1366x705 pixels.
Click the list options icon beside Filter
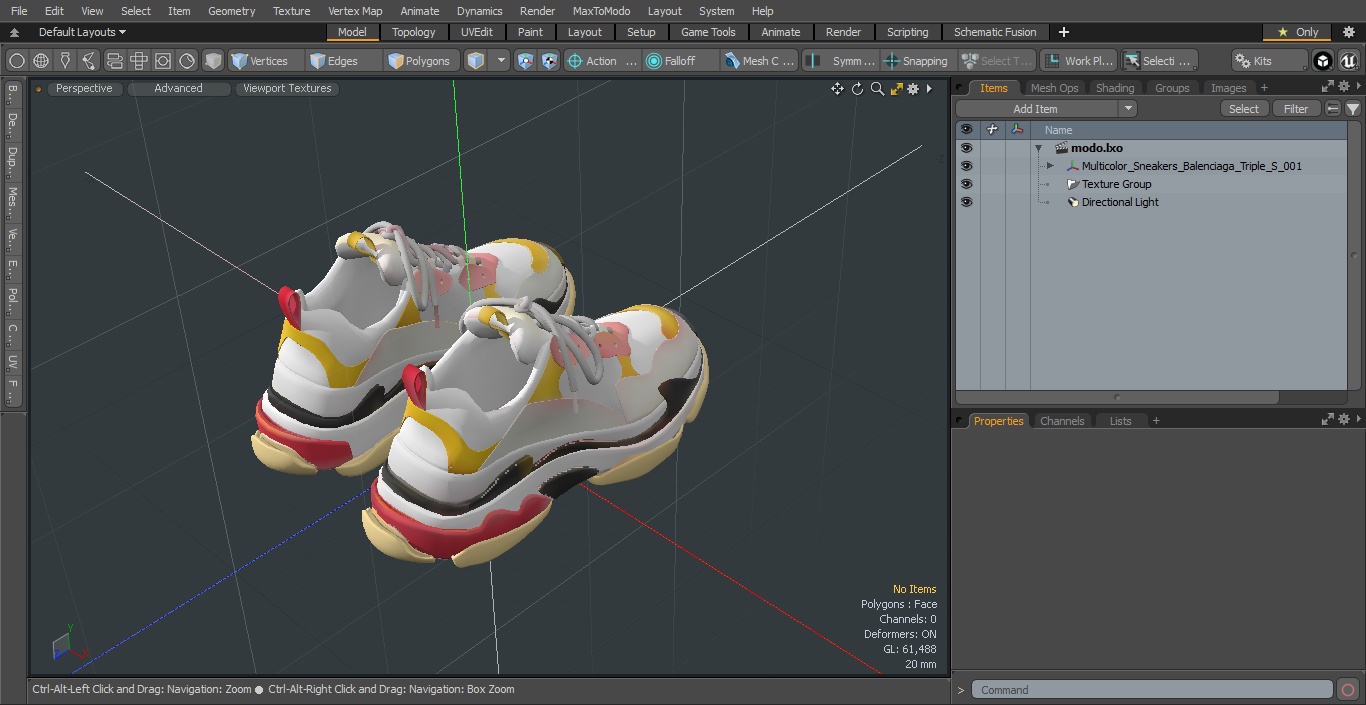1333,109
